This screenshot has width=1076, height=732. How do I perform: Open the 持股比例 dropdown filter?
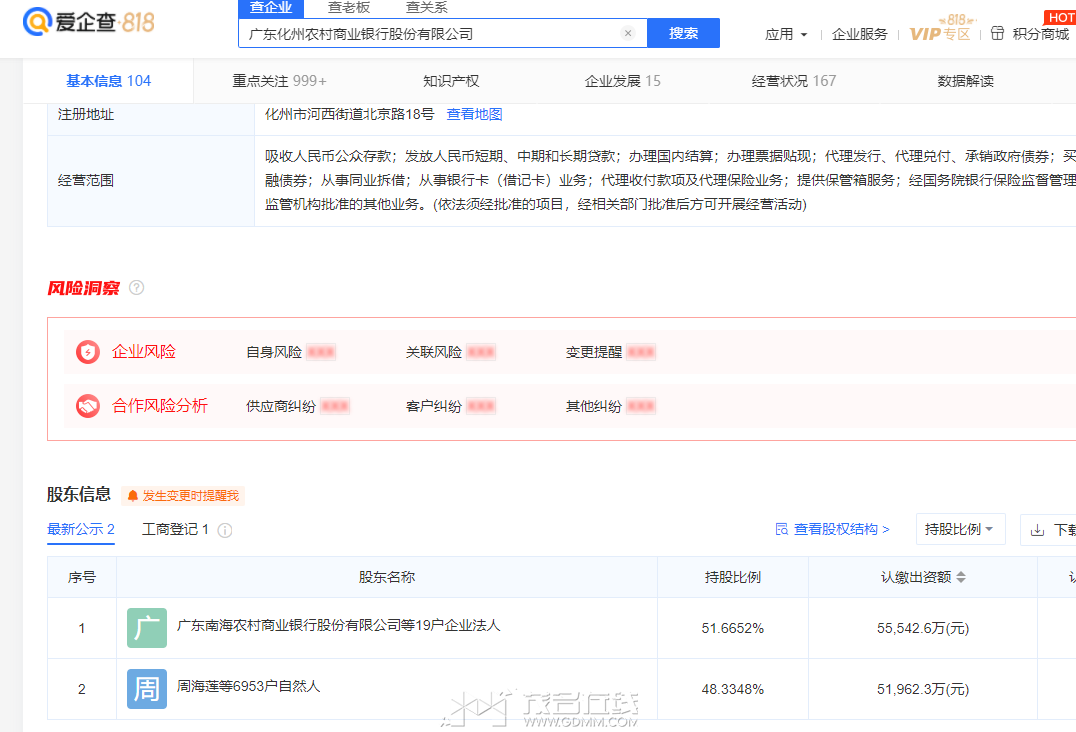960,529
